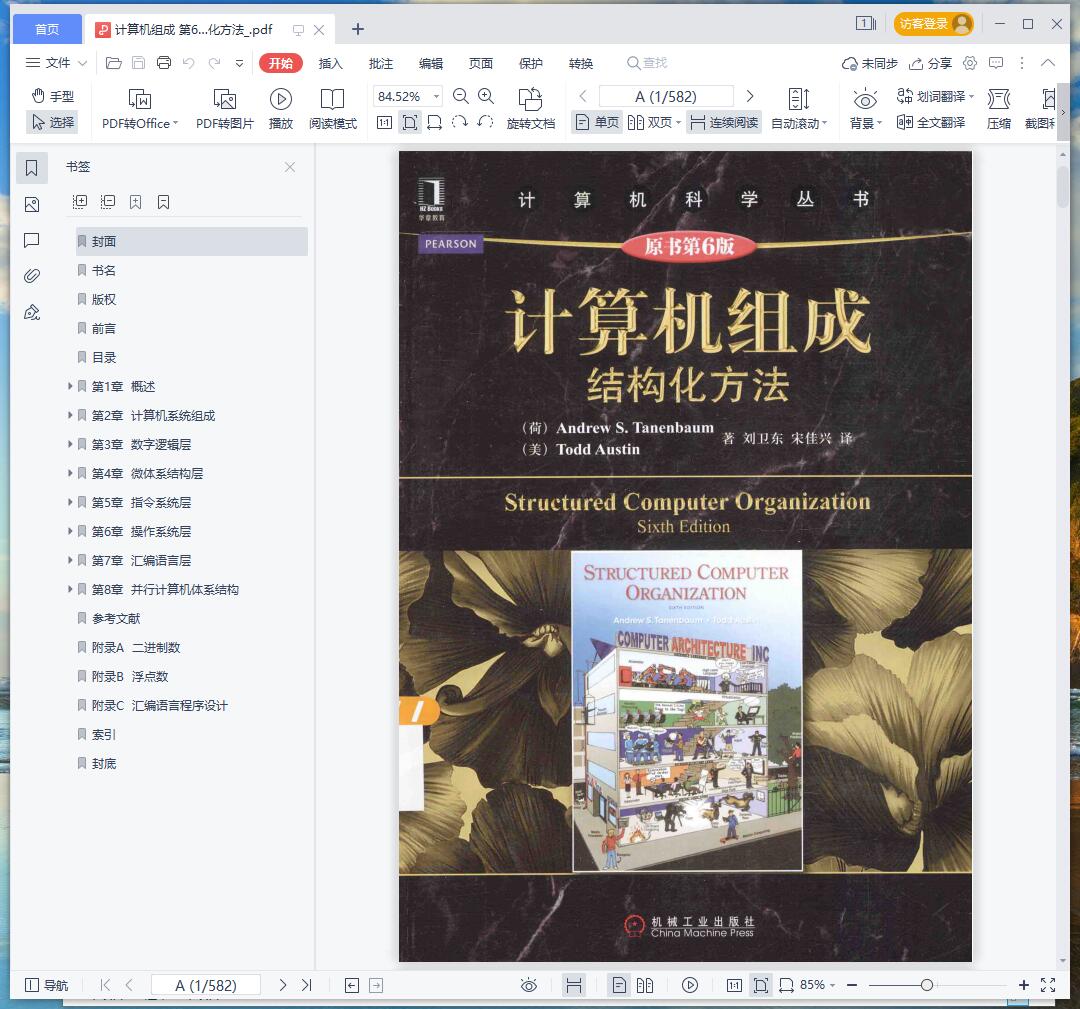Click the page number field in toolbar
1080x1009 pixels.
(666, 96)
